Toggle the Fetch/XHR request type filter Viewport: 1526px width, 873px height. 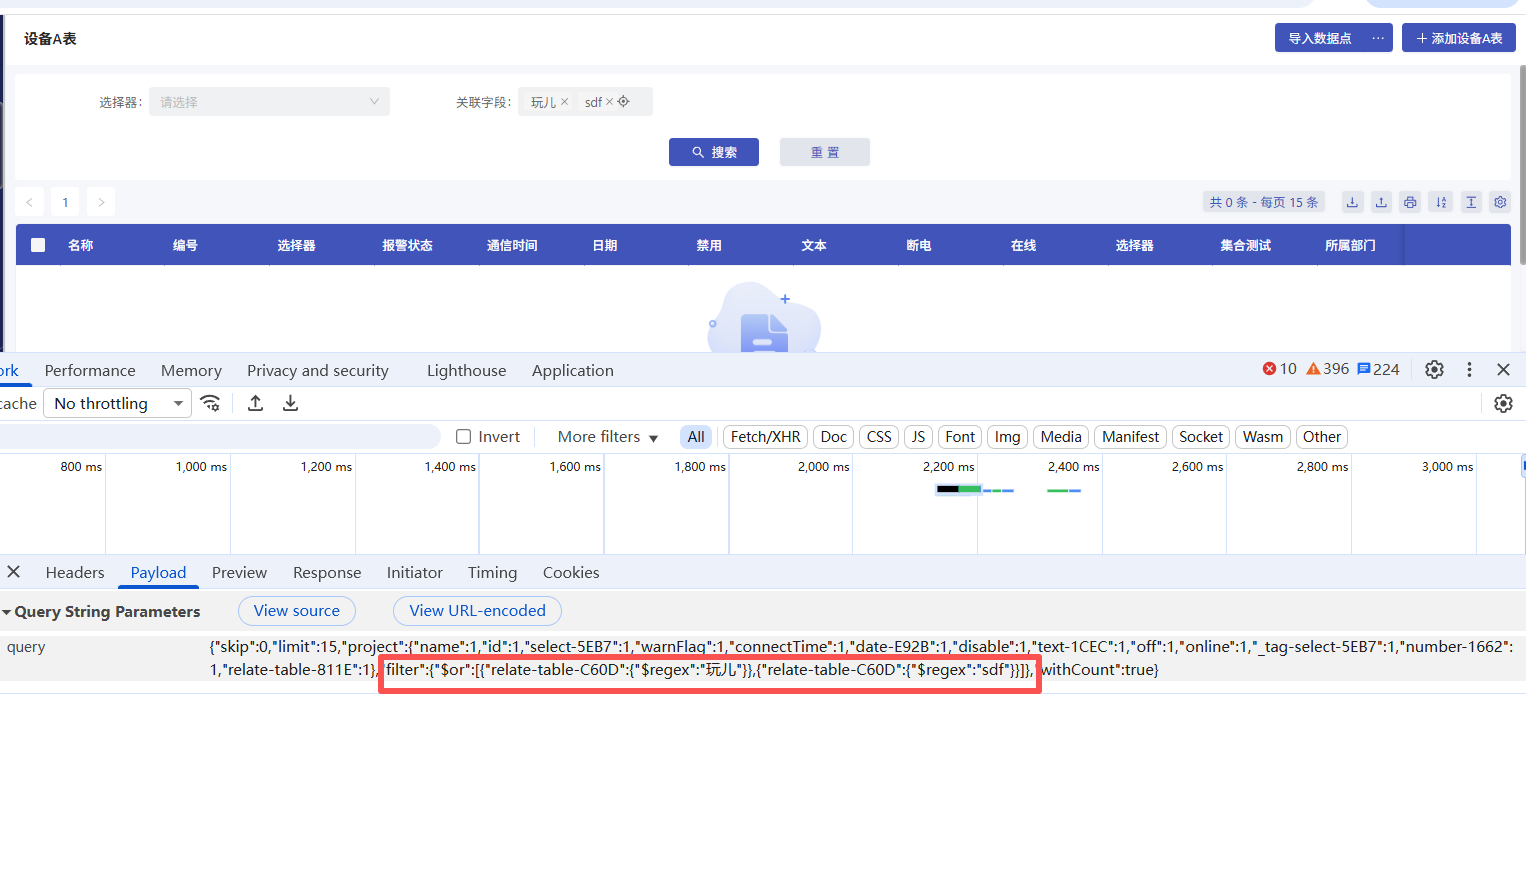765,437
